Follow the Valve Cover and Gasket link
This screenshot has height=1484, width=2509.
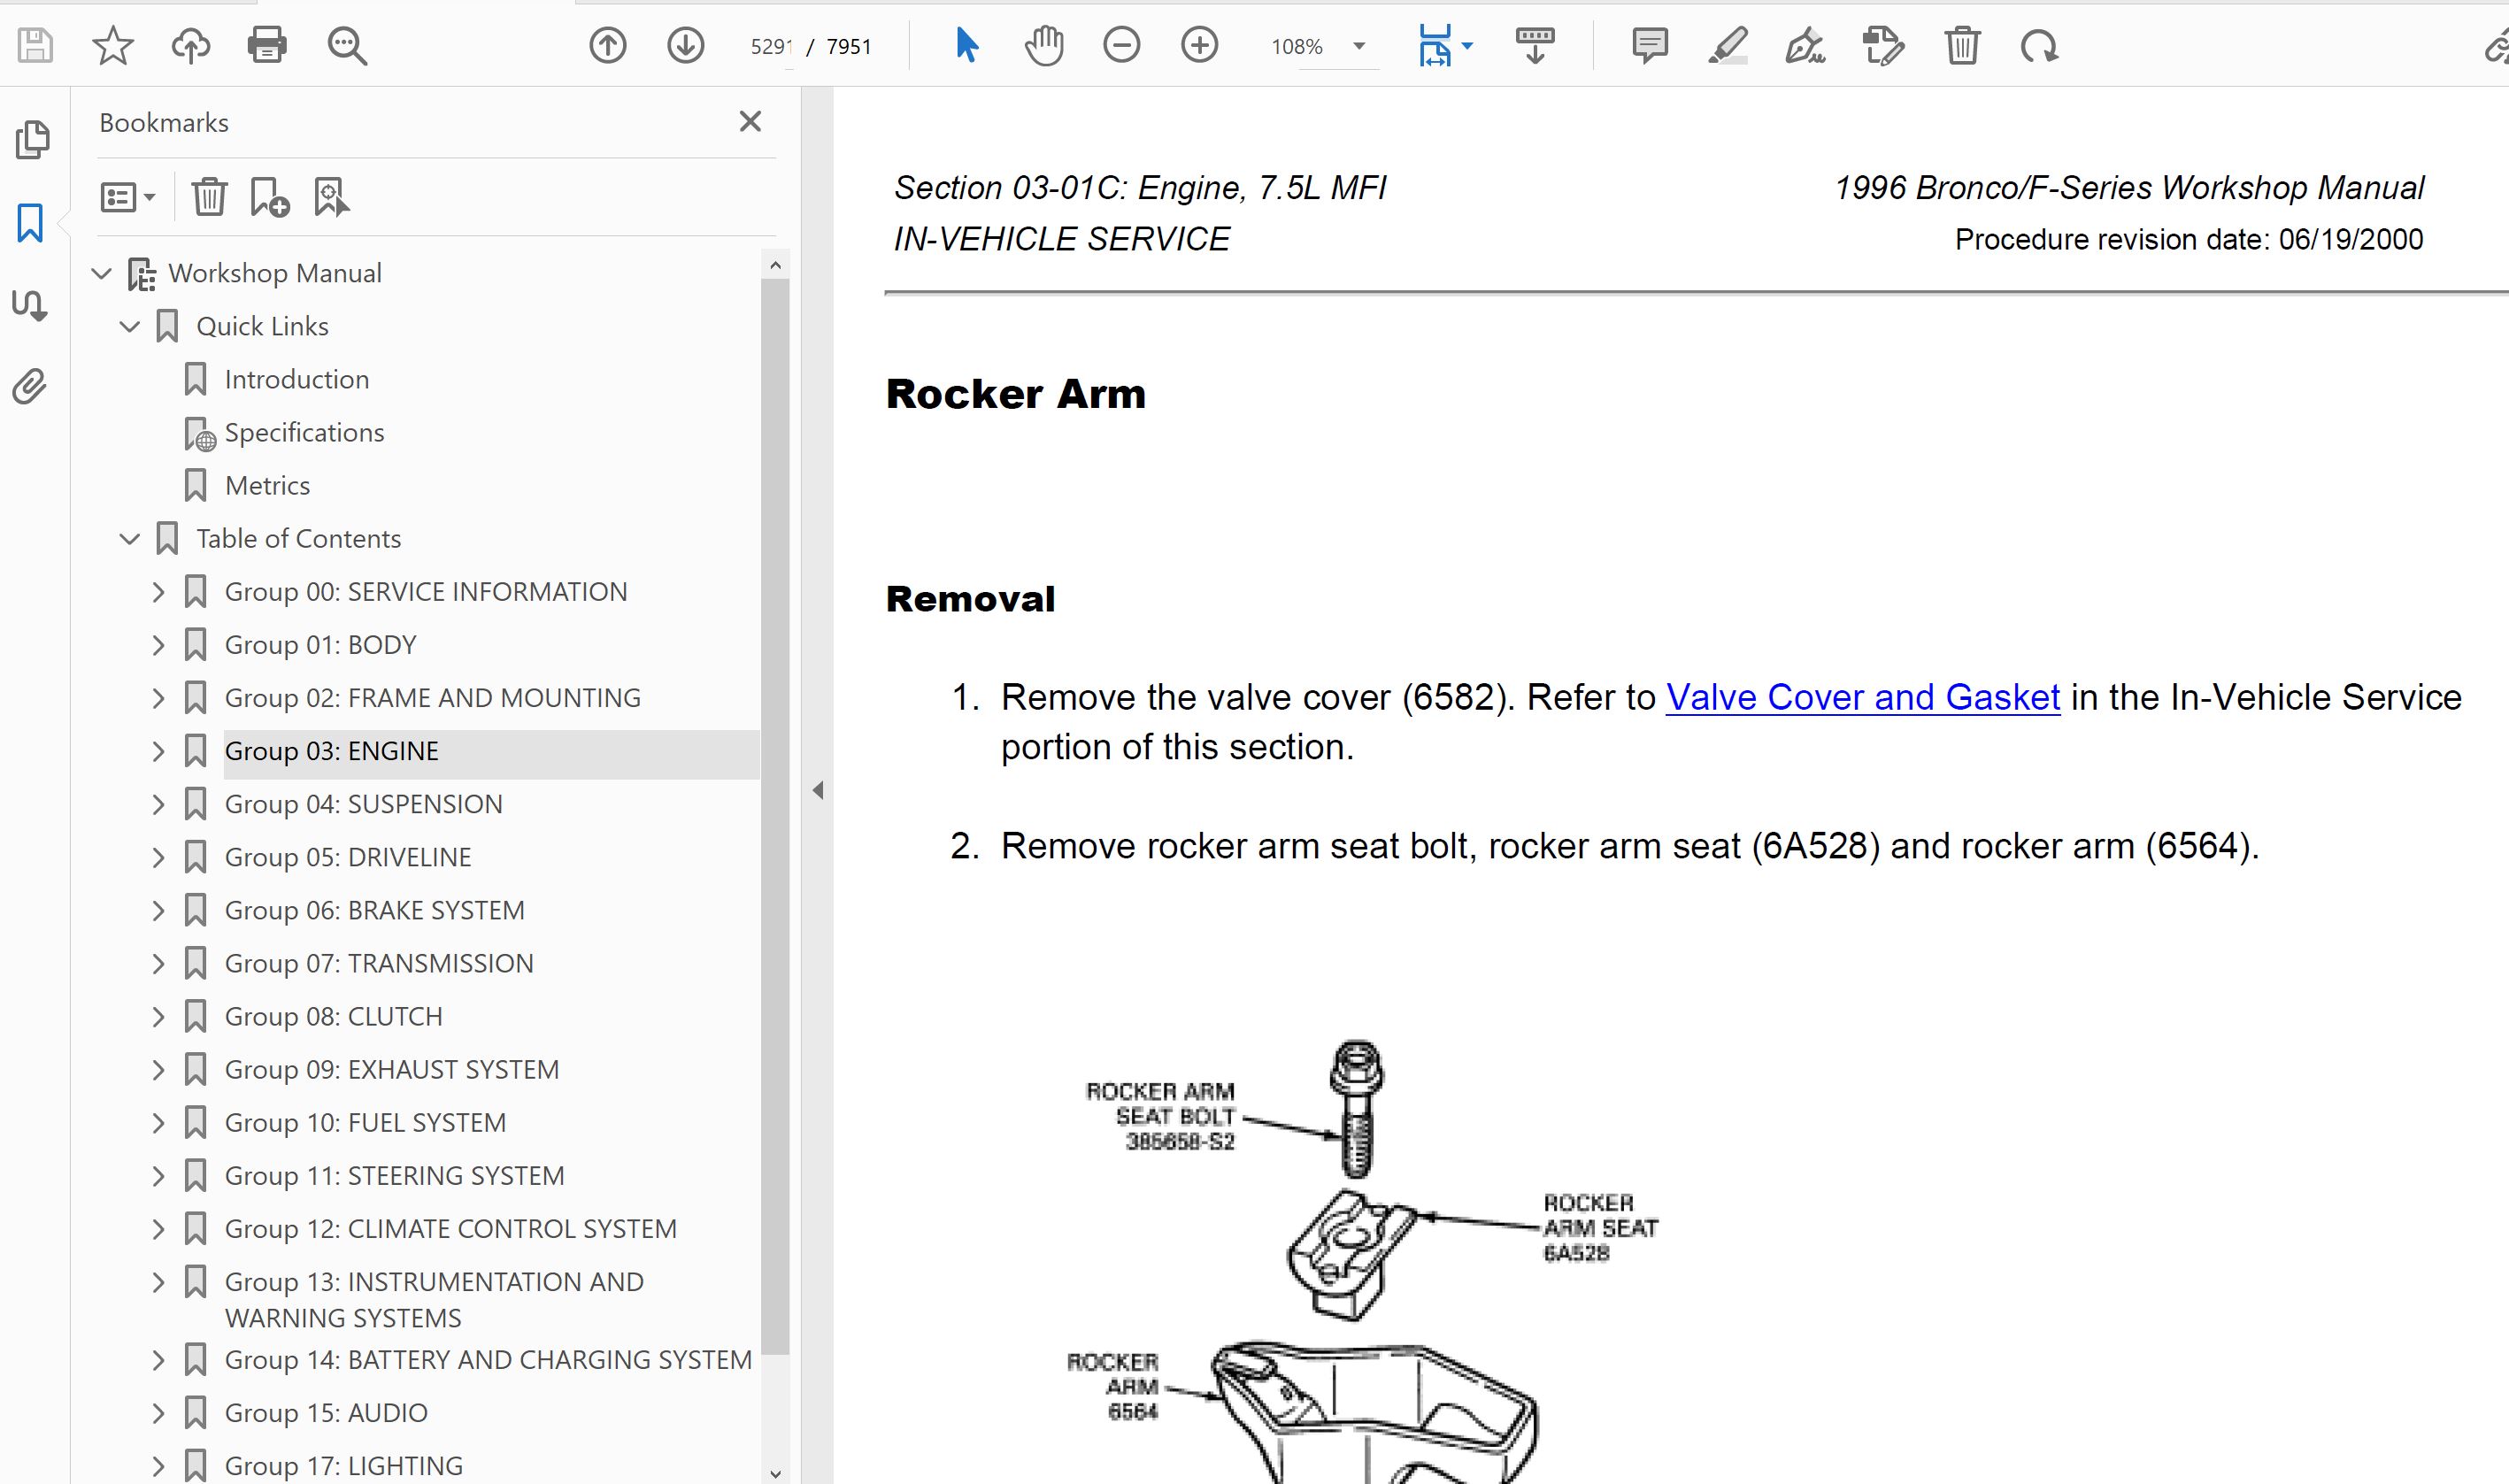pyautogui.click(x=1862, y=697)
